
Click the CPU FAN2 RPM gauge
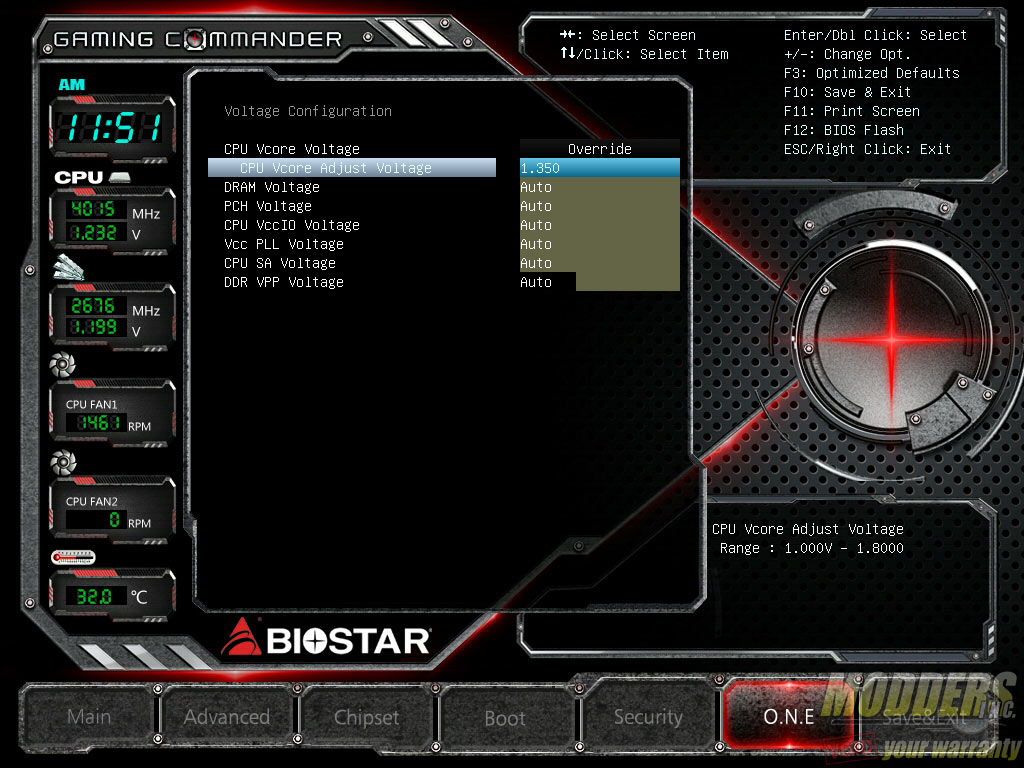tap(112, 510)
